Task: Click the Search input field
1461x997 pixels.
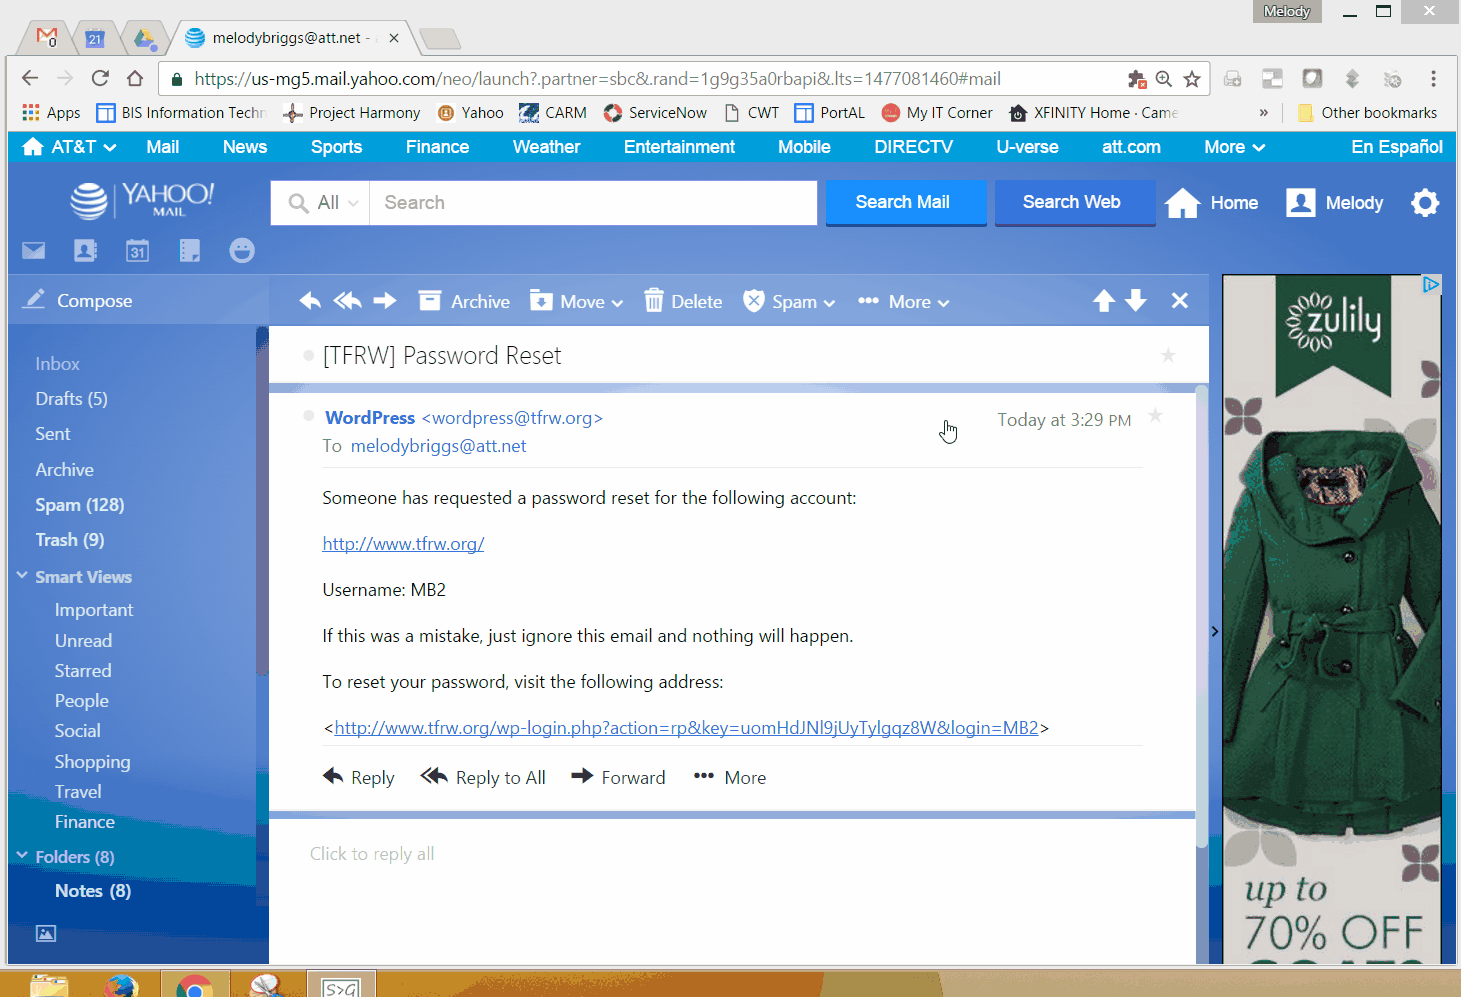Action: [593, 203]
